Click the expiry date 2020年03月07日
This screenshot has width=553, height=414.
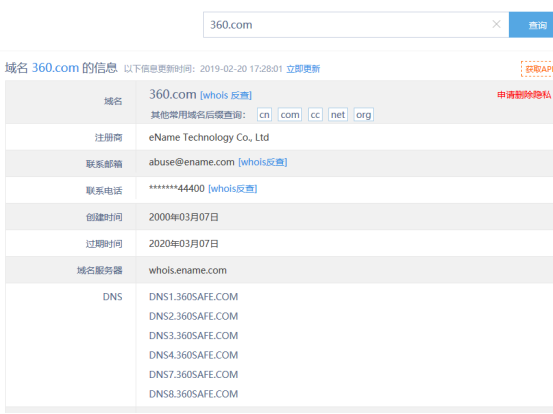pos(184,244)
